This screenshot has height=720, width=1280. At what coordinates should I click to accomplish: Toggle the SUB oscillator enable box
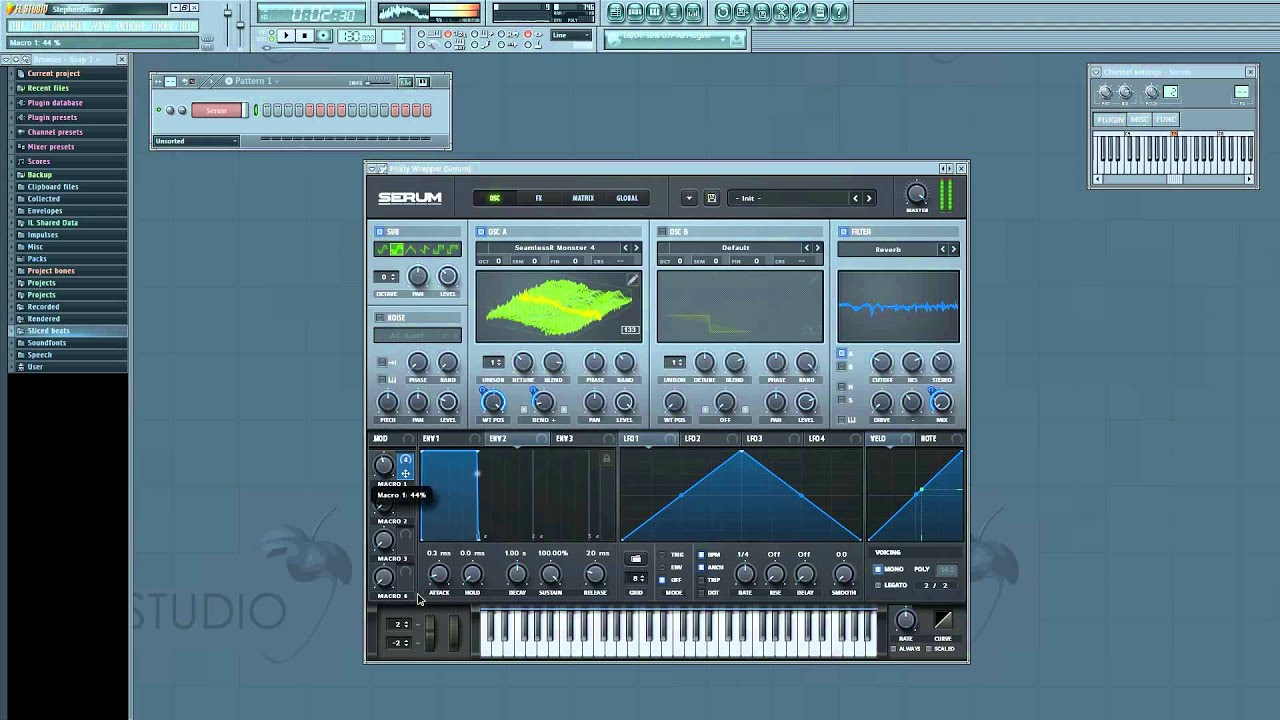(379, 231)
